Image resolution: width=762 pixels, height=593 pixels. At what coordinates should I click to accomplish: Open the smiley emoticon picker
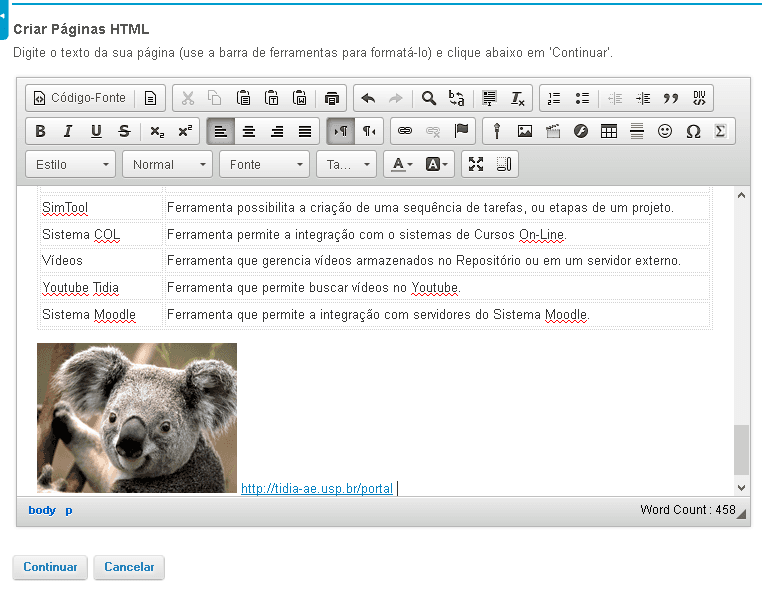click(665, 131)
